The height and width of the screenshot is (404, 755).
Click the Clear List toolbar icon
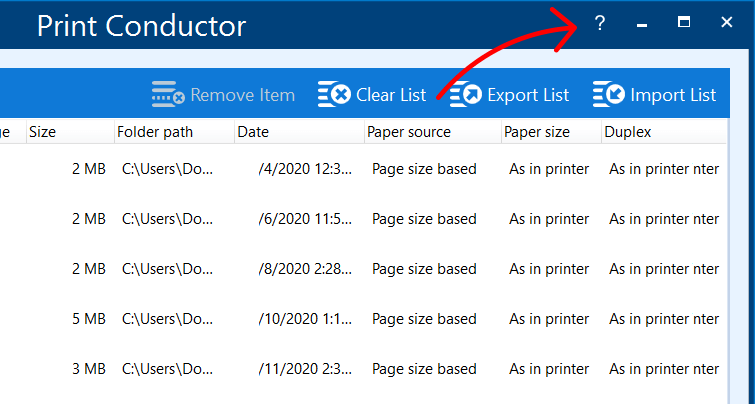[x=335, y=95]
